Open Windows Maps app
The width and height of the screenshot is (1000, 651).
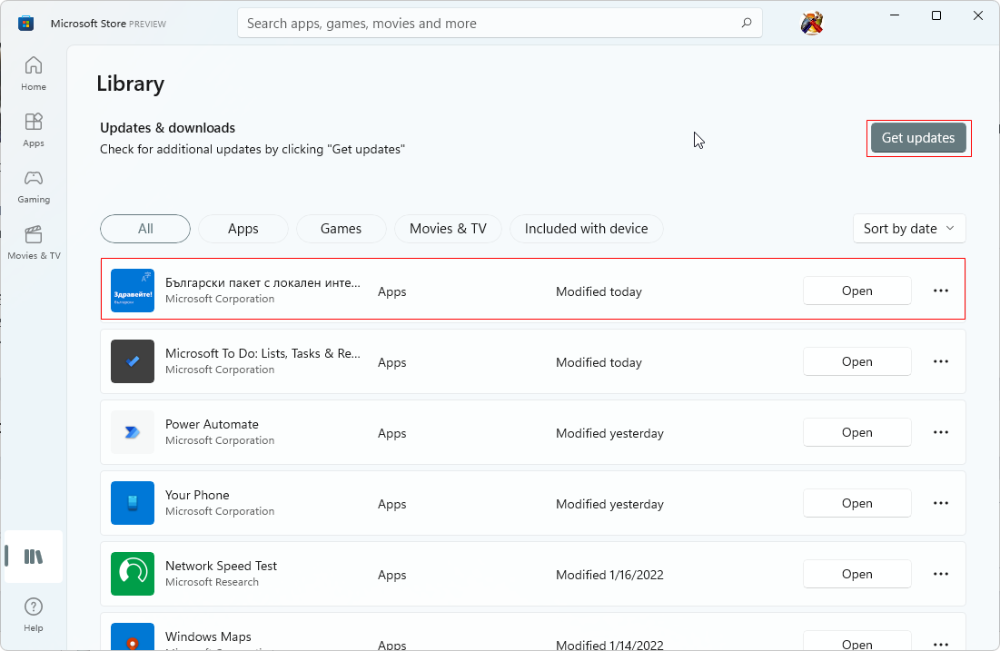(857, 641)
